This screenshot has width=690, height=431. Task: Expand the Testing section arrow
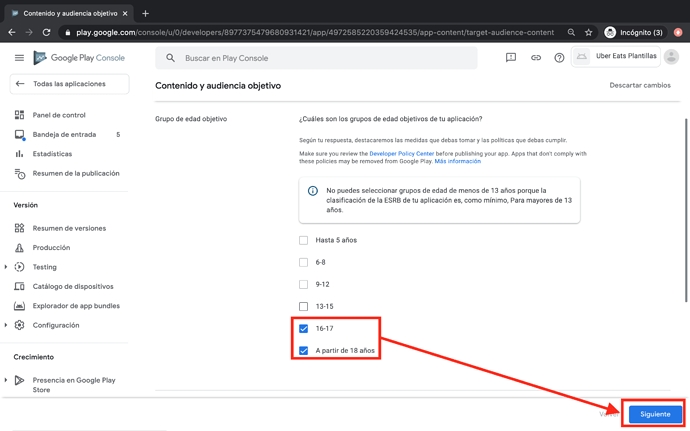[x=6, y=267]
